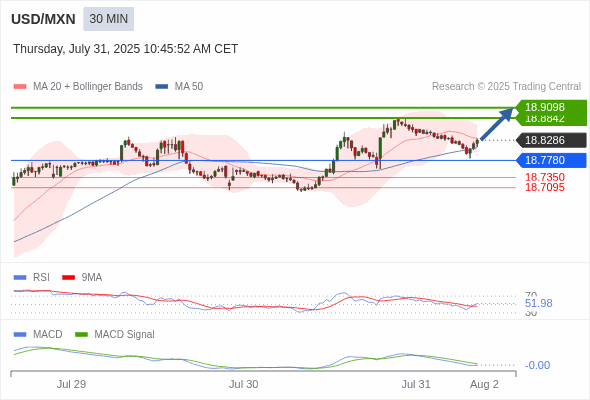Click the red 18.7095 support label
Screen dimensions: 590x400
pyautogui.click(x=544, y=187)
